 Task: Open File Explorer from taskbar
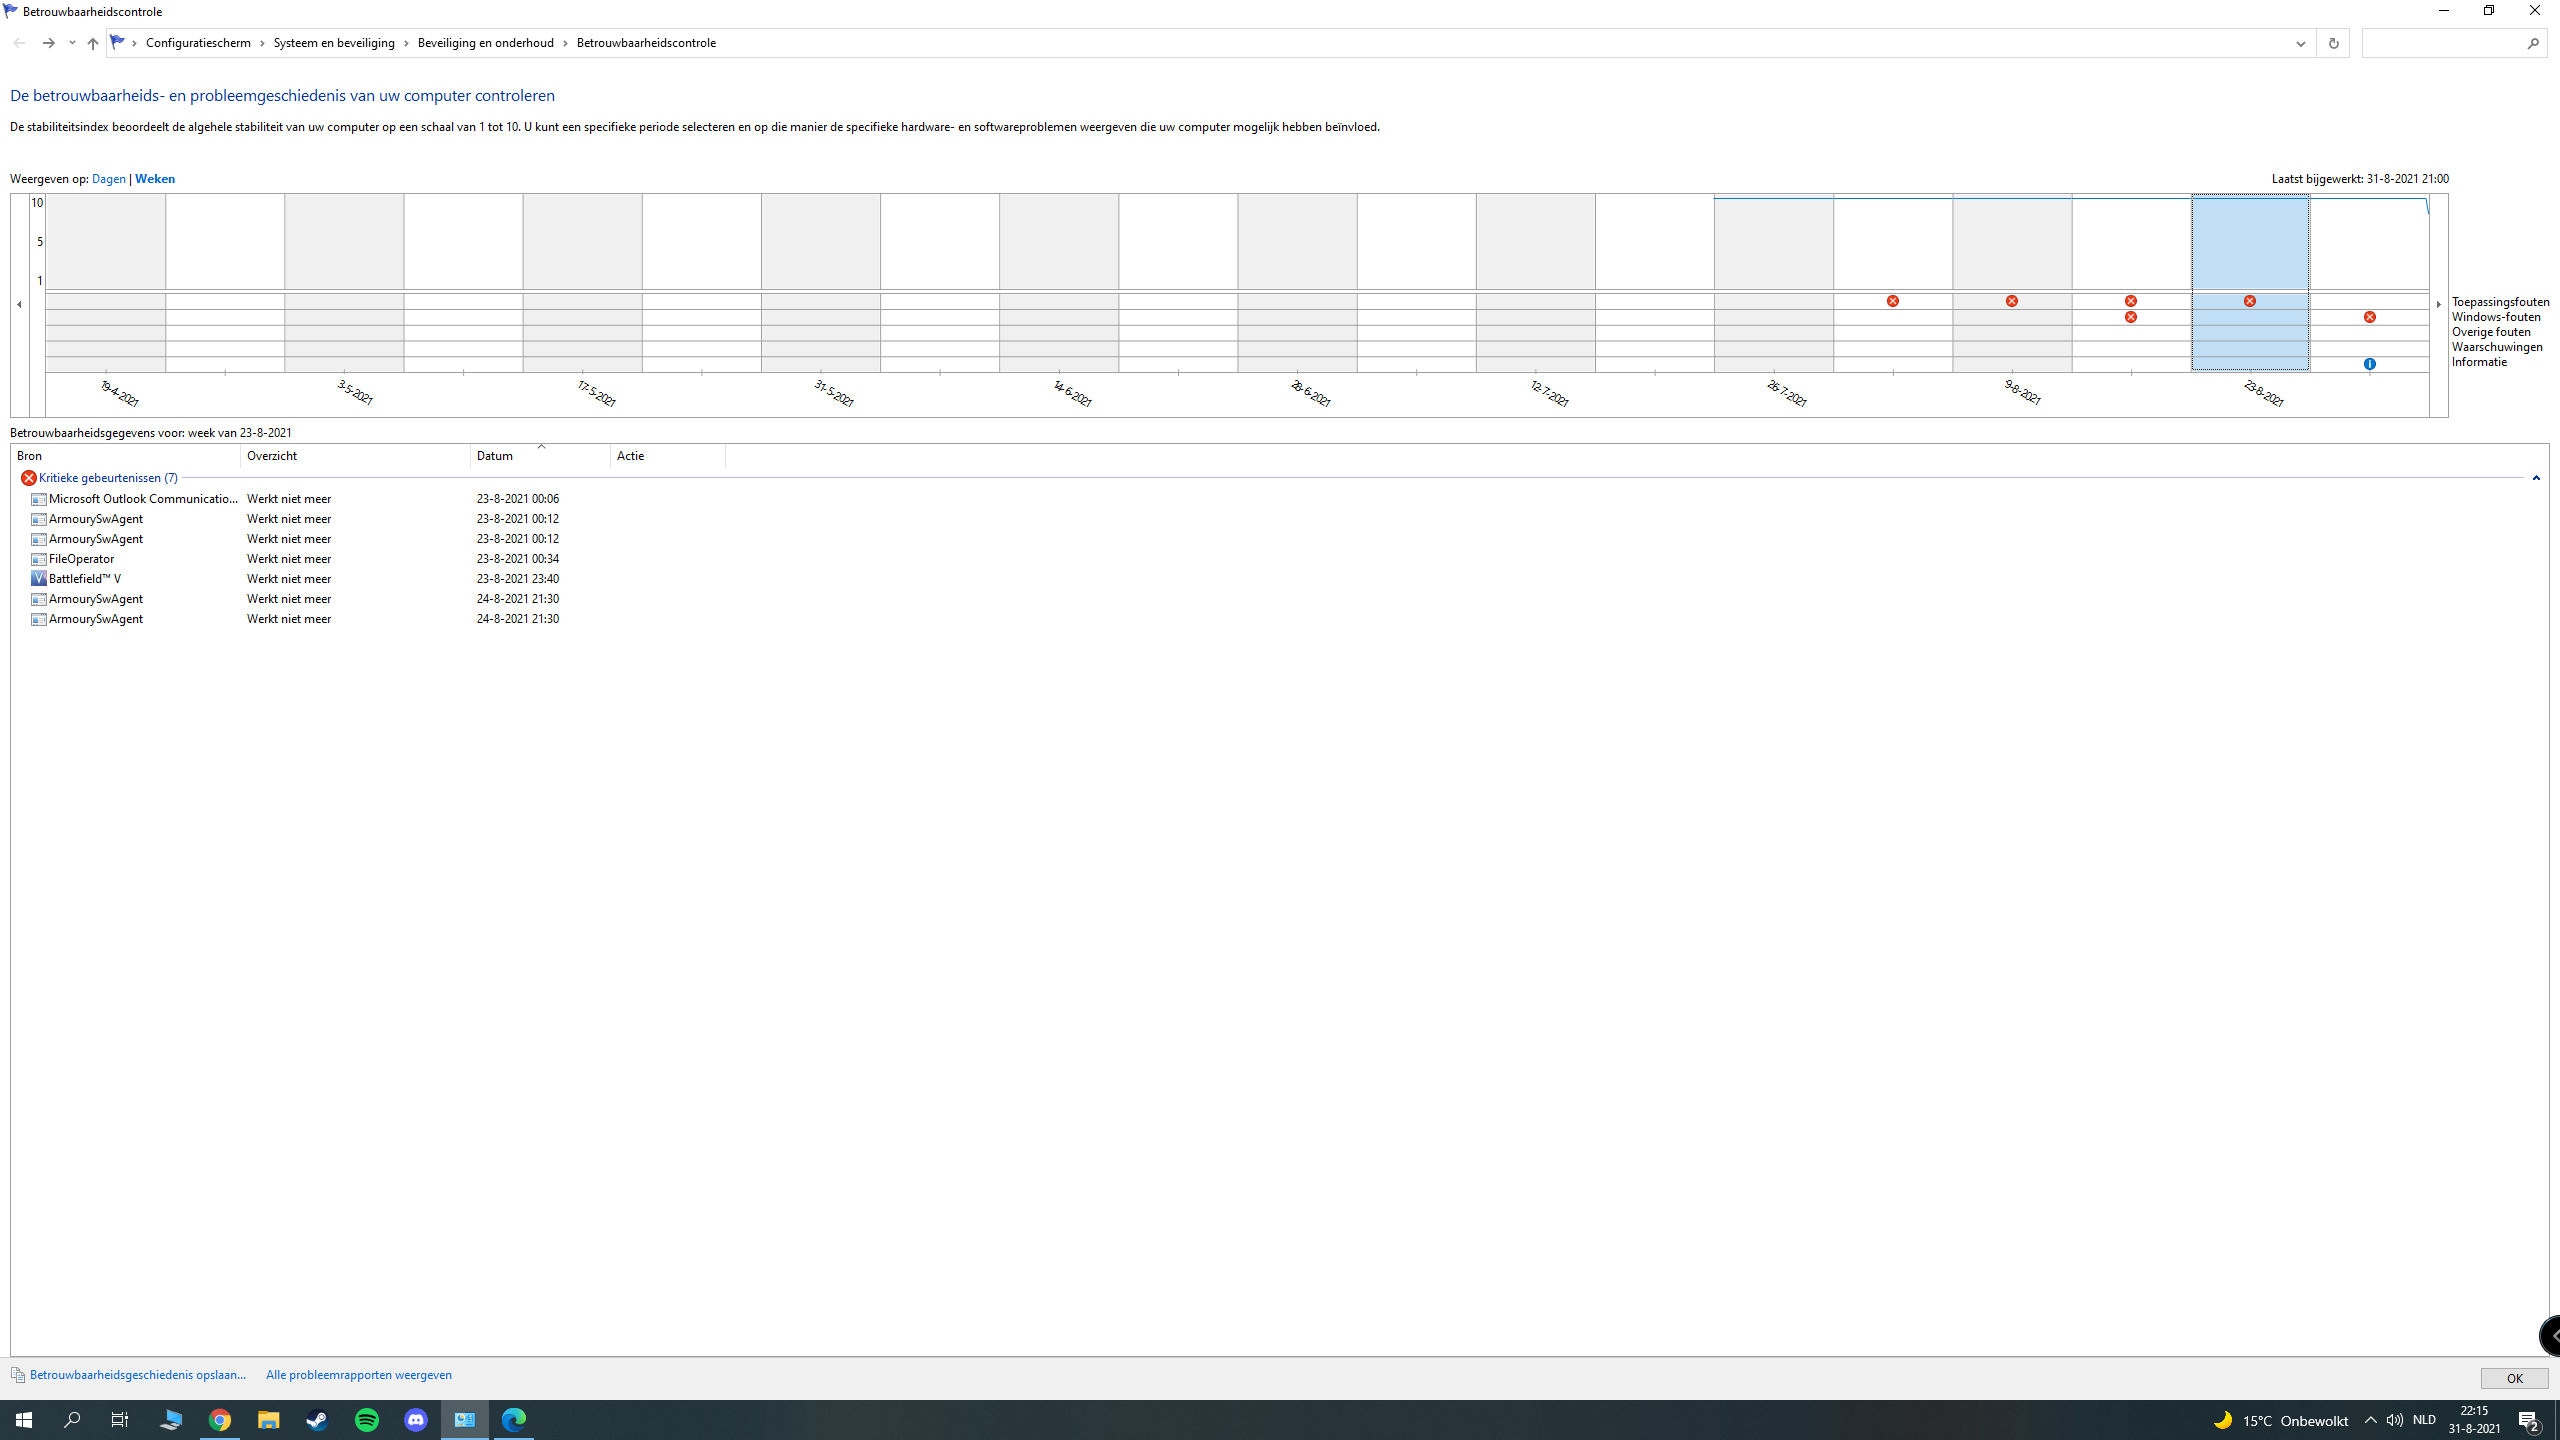[x=269, y=1420]
